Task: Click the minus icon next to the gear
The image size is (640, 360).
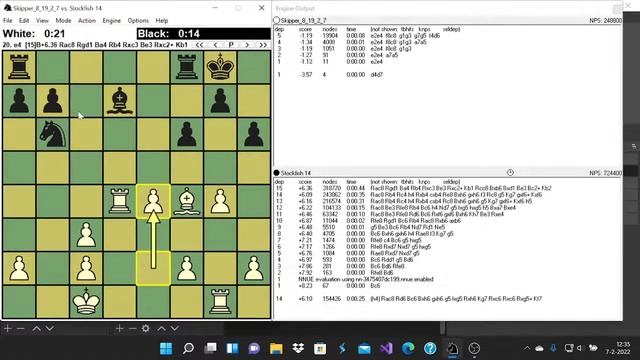Action: click(132, 328)
